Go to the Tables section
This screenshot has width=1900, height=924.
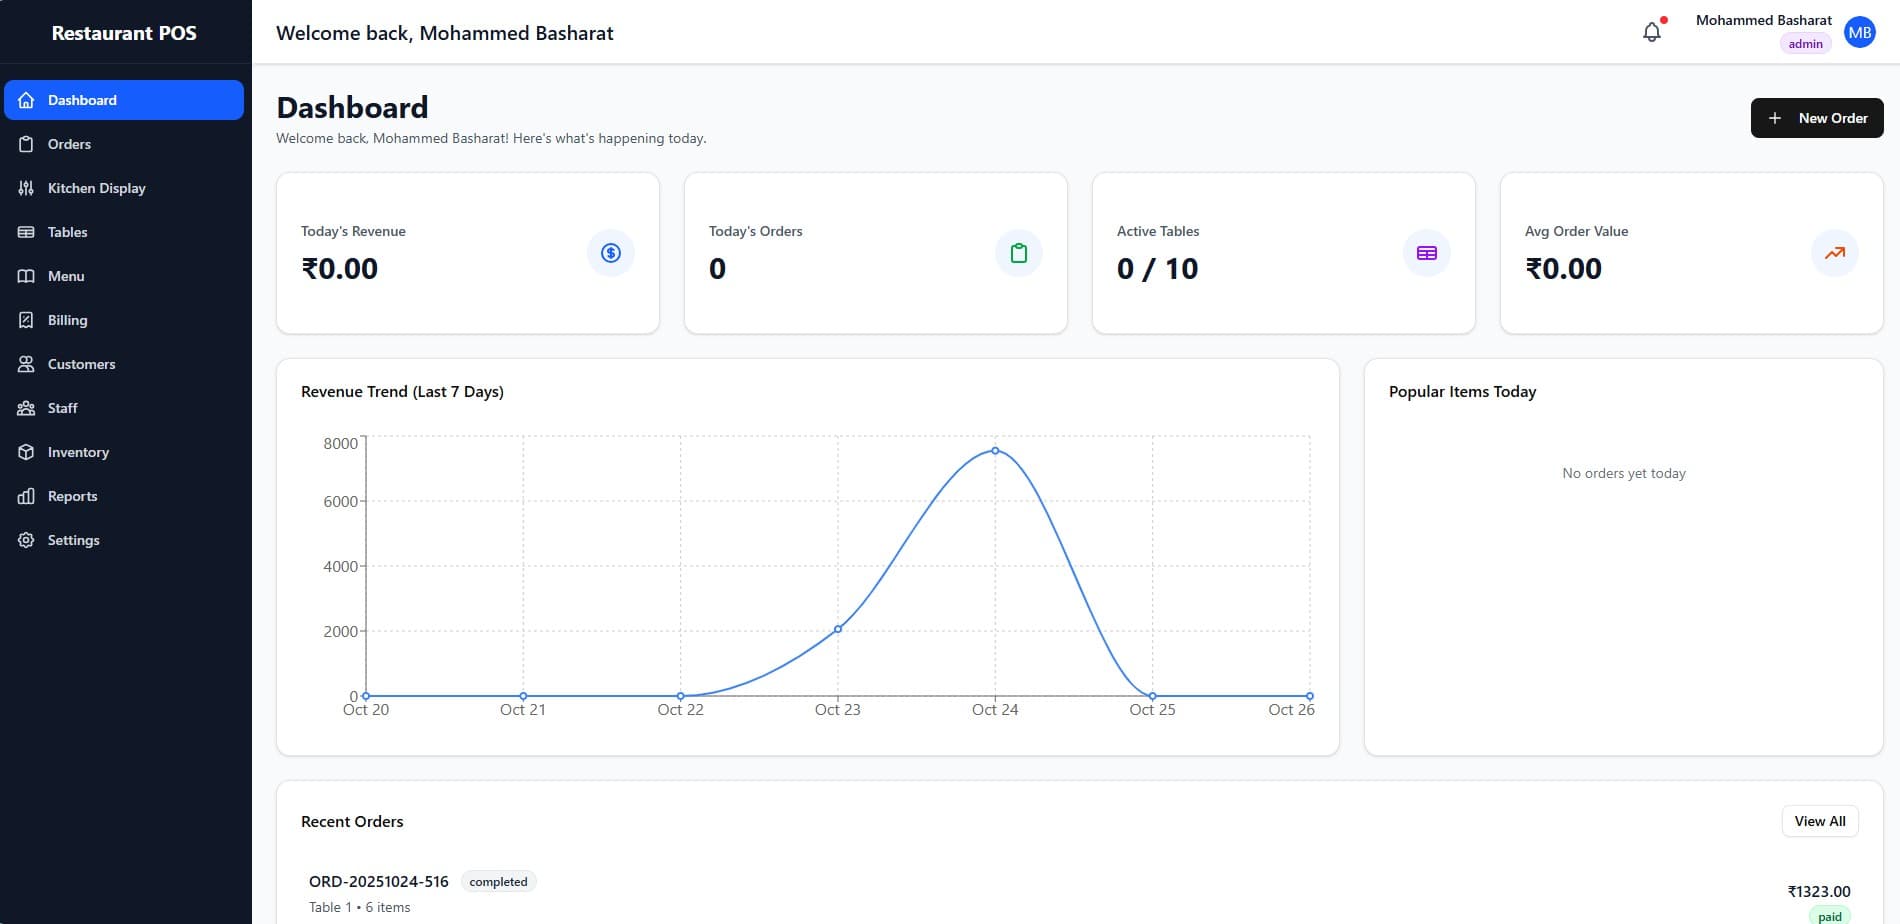point(67,232)
